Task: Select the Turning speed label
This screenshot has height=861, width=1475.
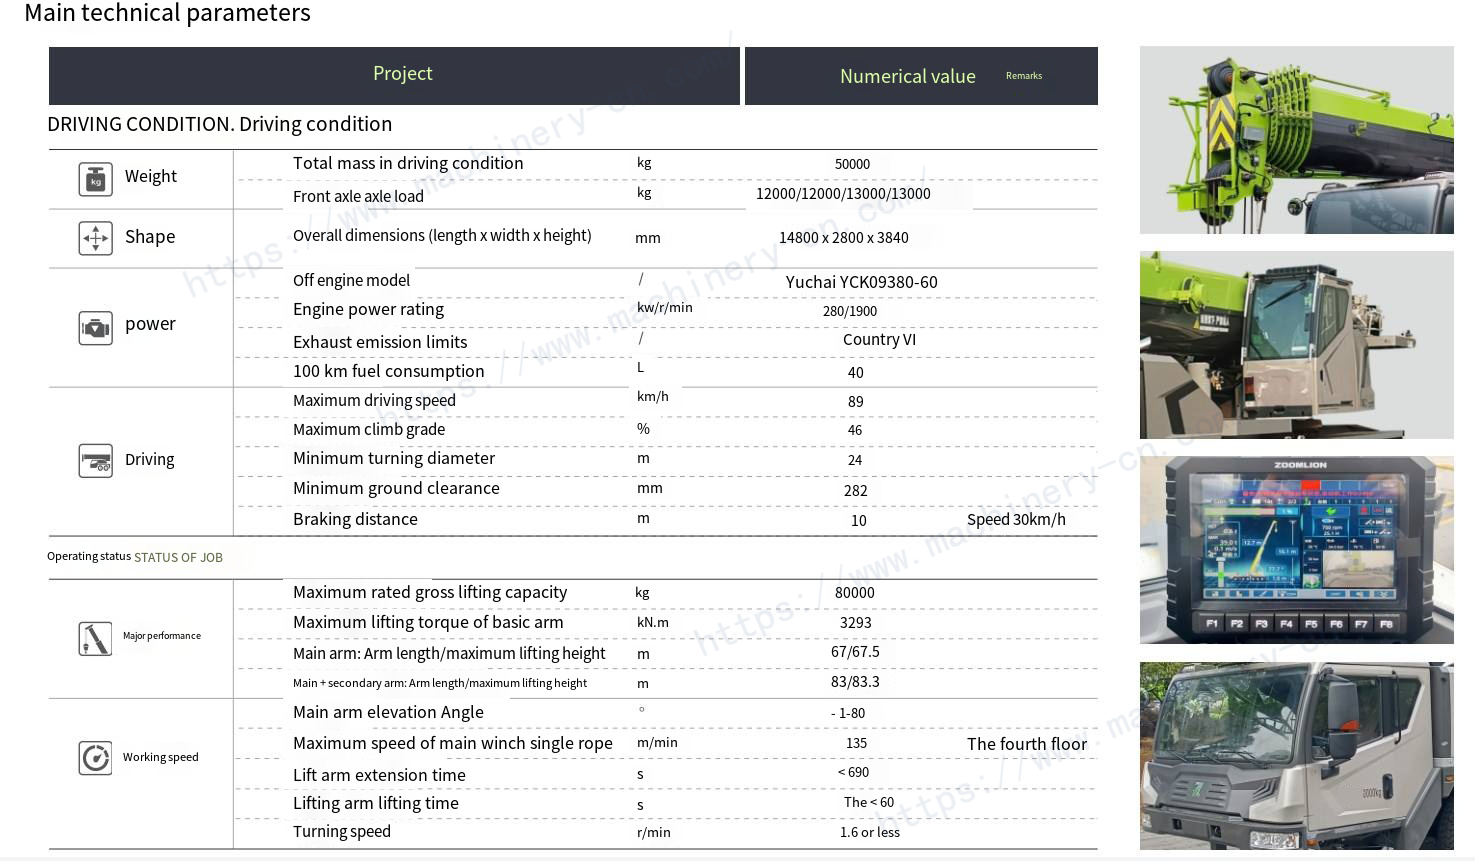Action: 342,832
